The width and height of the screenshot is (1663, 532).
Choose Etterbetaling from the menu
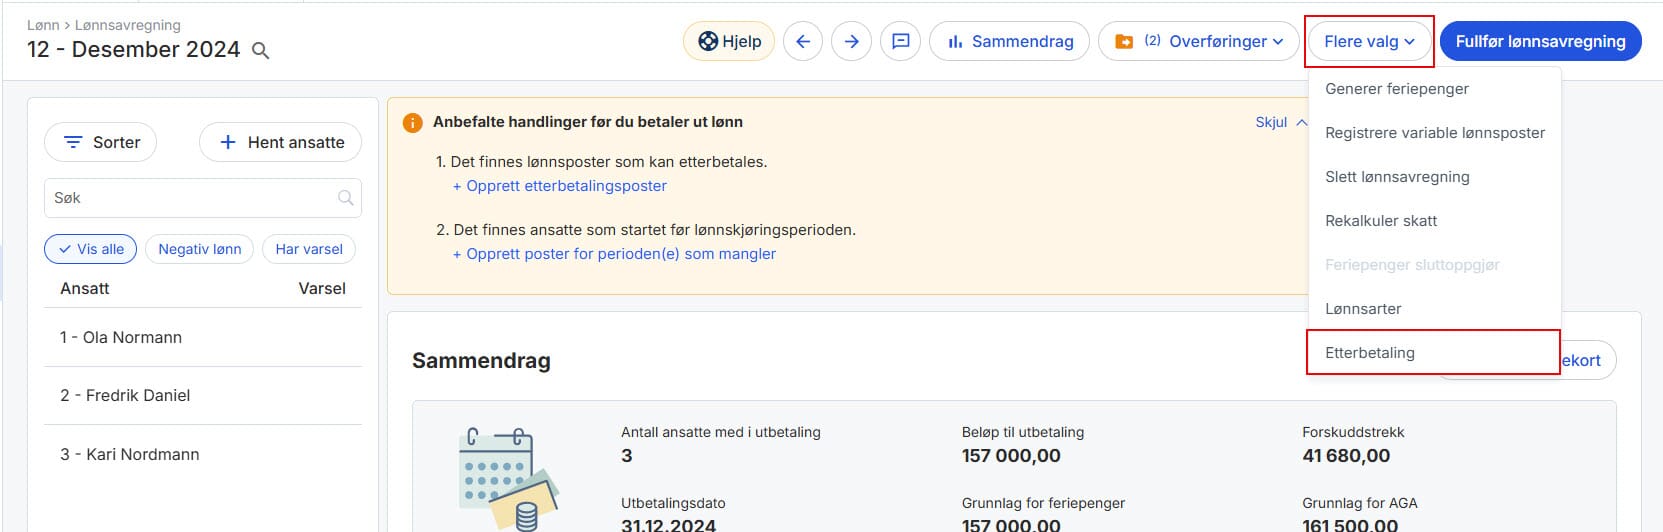click(1370, 353)
